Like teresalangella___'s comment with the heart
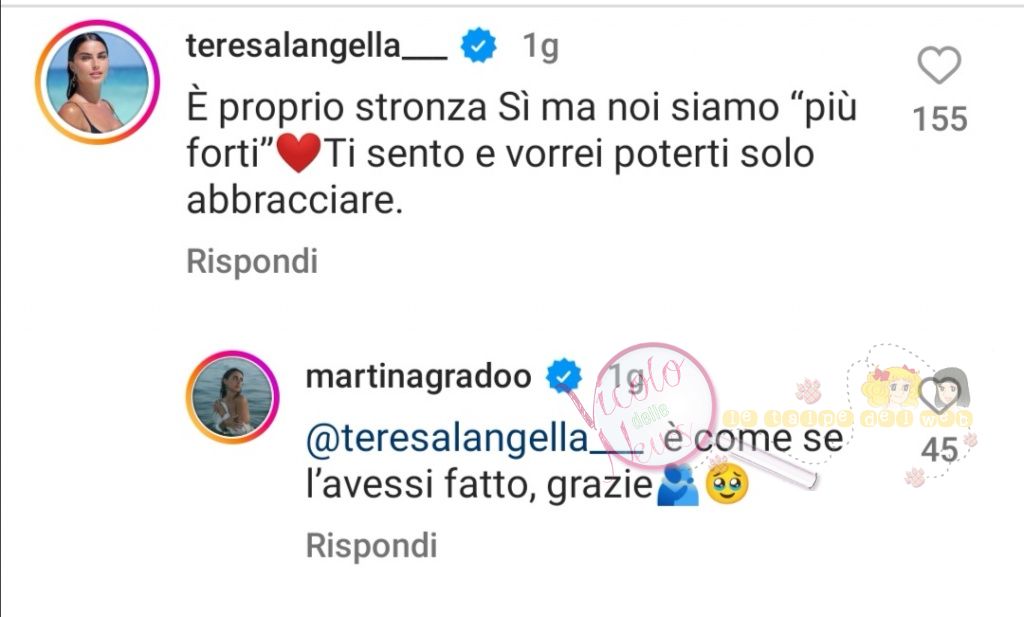1024x617 pixels. [x=939, y=65]
